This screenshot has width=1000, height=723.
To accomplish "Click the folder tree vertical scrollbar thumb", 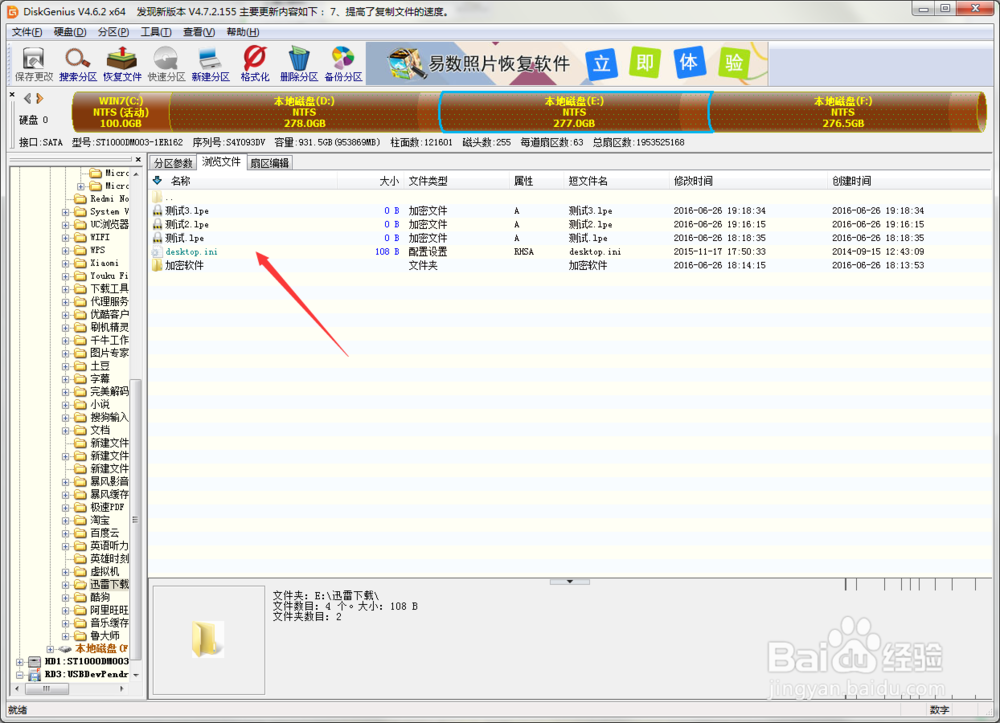I will tap(135, 520).
